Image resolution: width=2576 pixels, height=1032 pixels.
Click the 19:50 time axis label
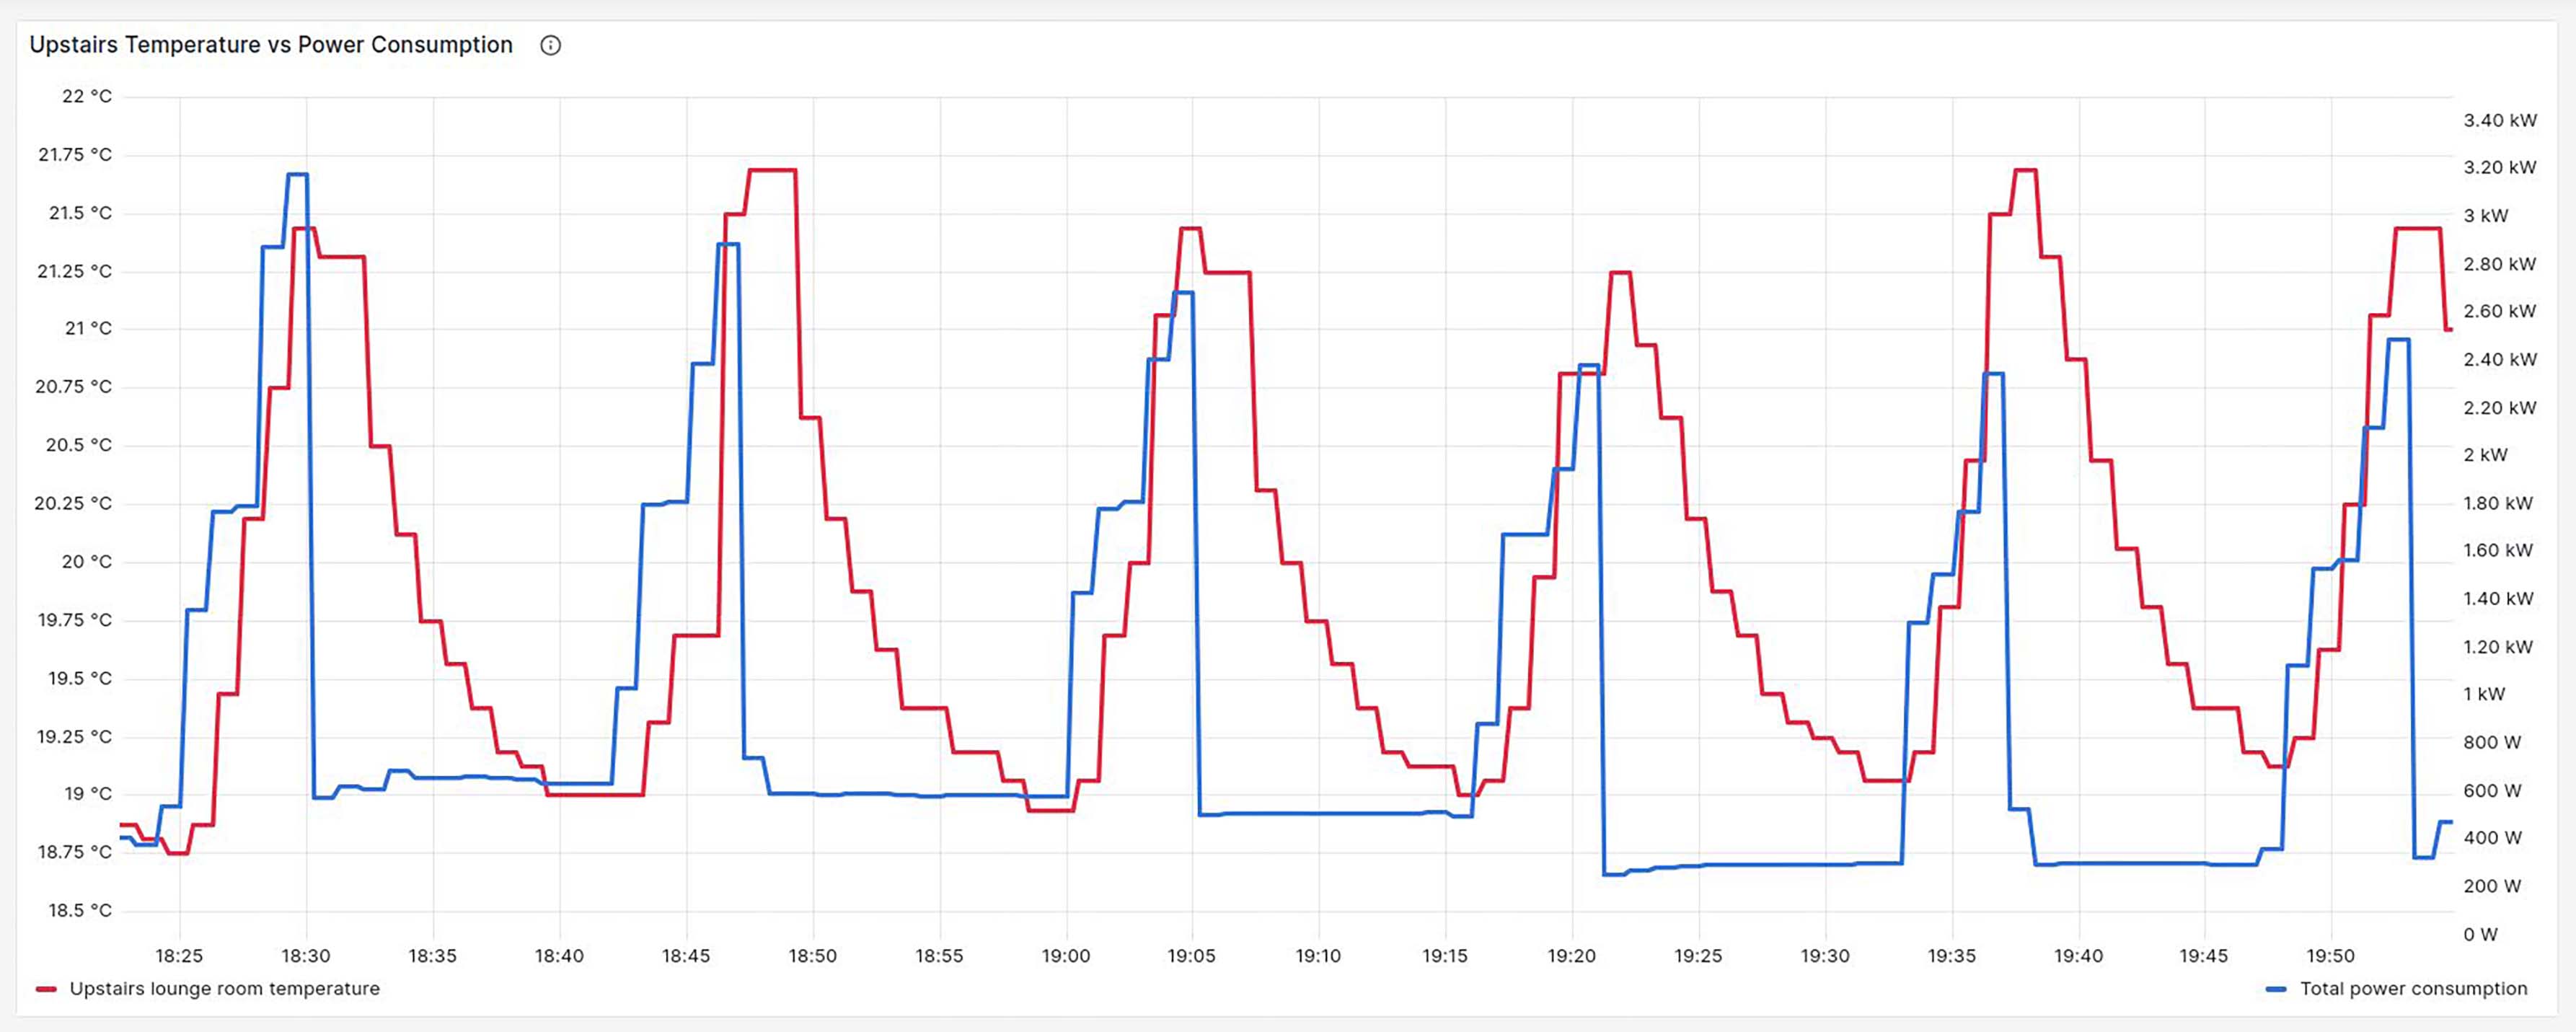click(x=2331, y=956)
